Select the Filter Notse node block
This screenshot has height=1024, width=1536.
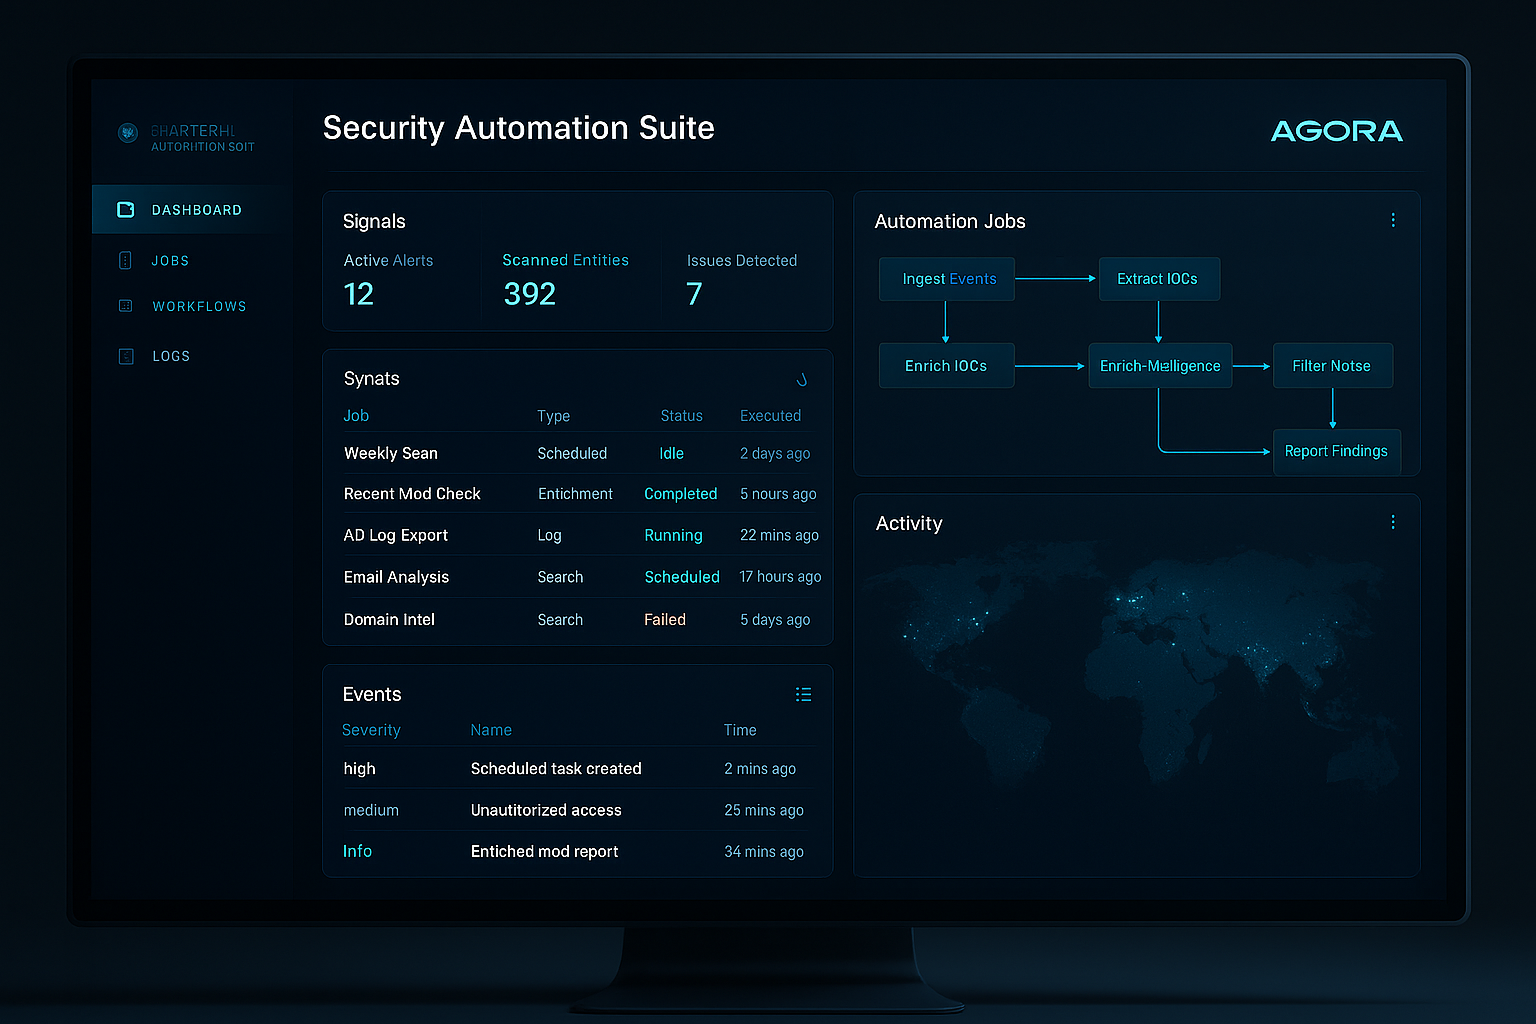pos(1332,365)
